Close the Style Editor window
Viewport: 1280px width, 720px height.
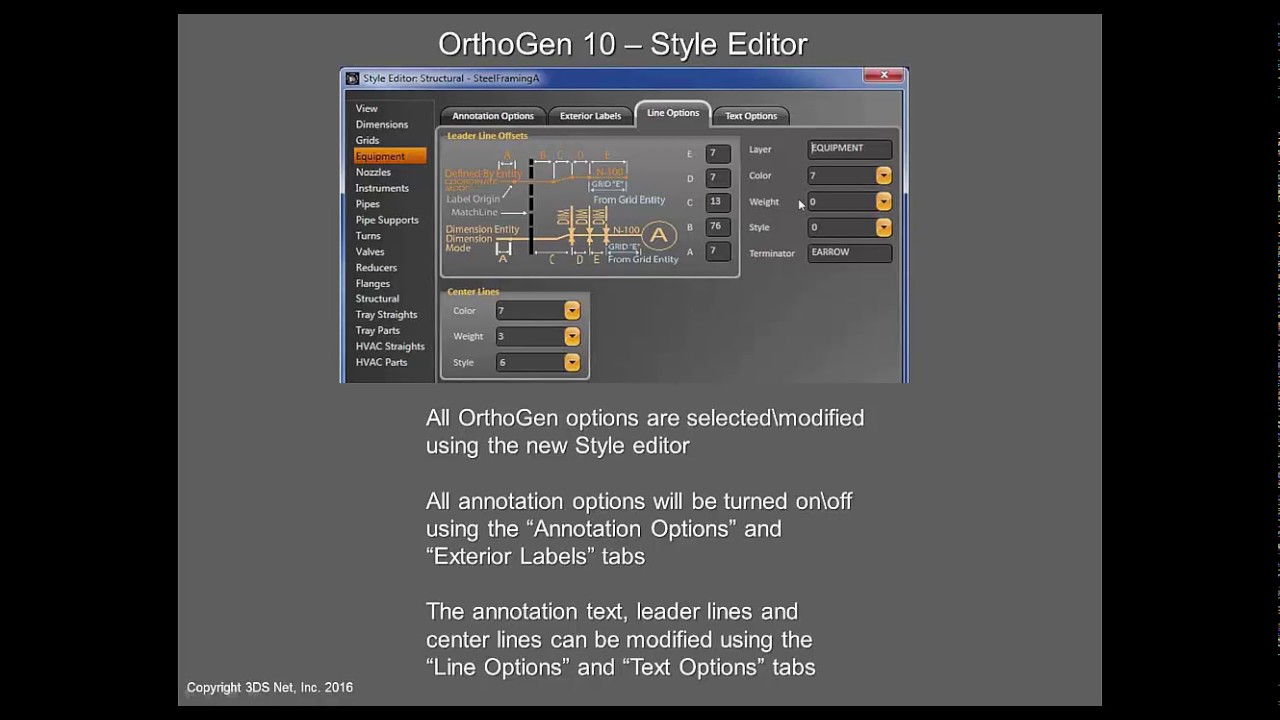pos(884,75)
